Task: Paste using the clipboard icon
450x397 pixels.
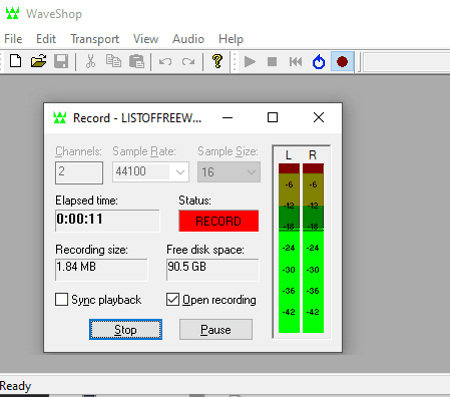Action: tap(136, 61)
